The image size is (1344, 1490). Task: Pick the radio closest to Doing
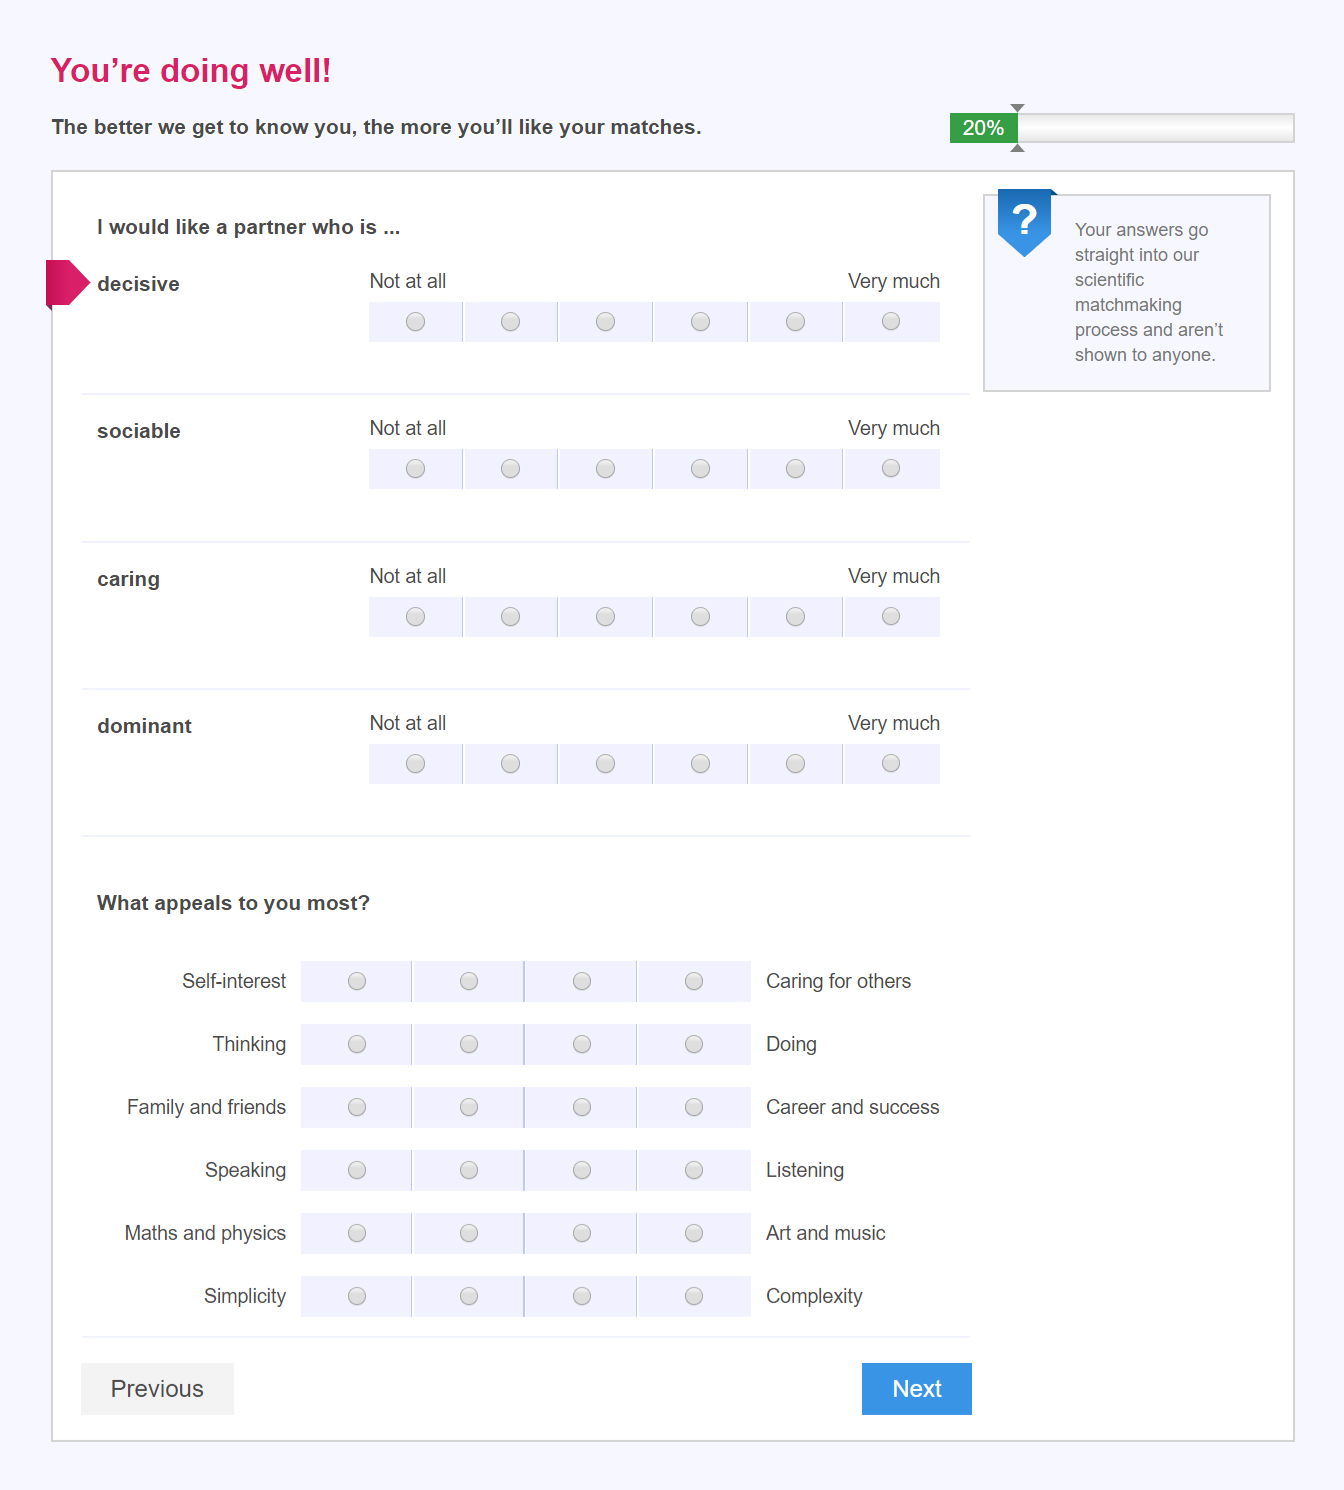(694, 1045)
